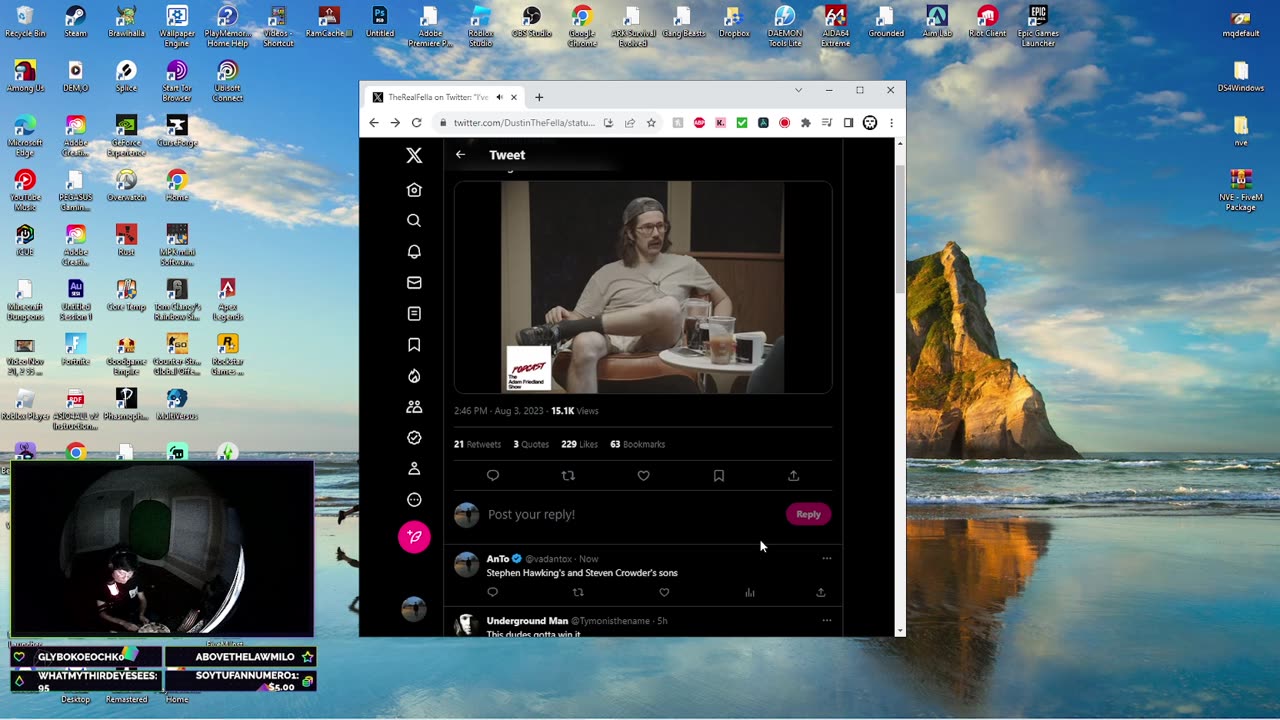Open Bookmarks icon in Twitter sidebar
This screenshot has width=1280, height=720.
point(414,345)
